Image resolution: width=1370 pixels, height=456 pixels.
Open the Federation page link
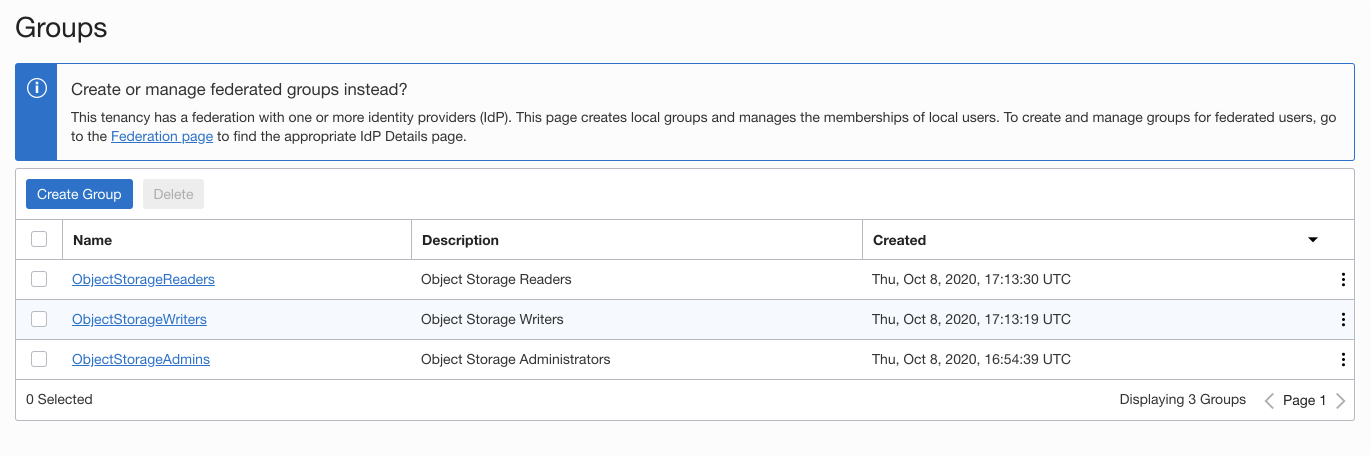point(162,136)
